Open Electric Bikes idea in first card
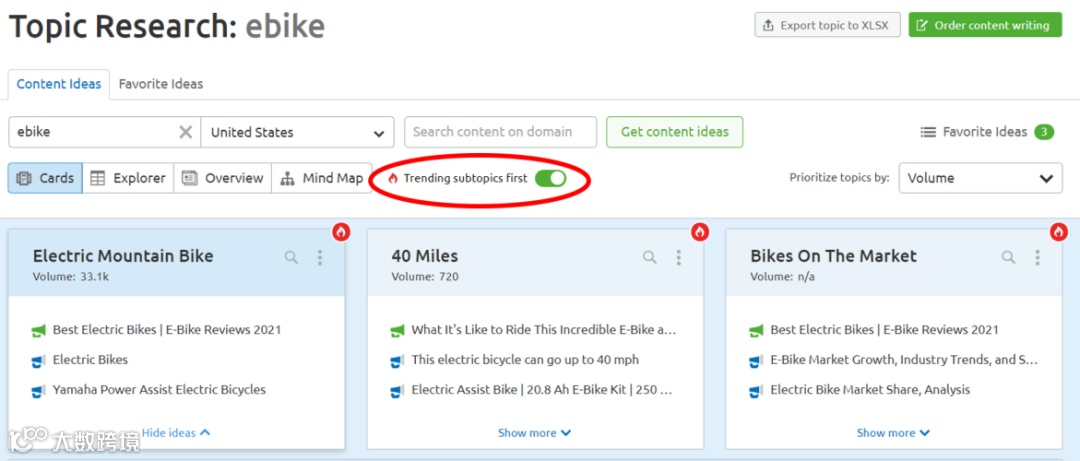The width and height of the screenshot is (1080, 461). (90, 360)
